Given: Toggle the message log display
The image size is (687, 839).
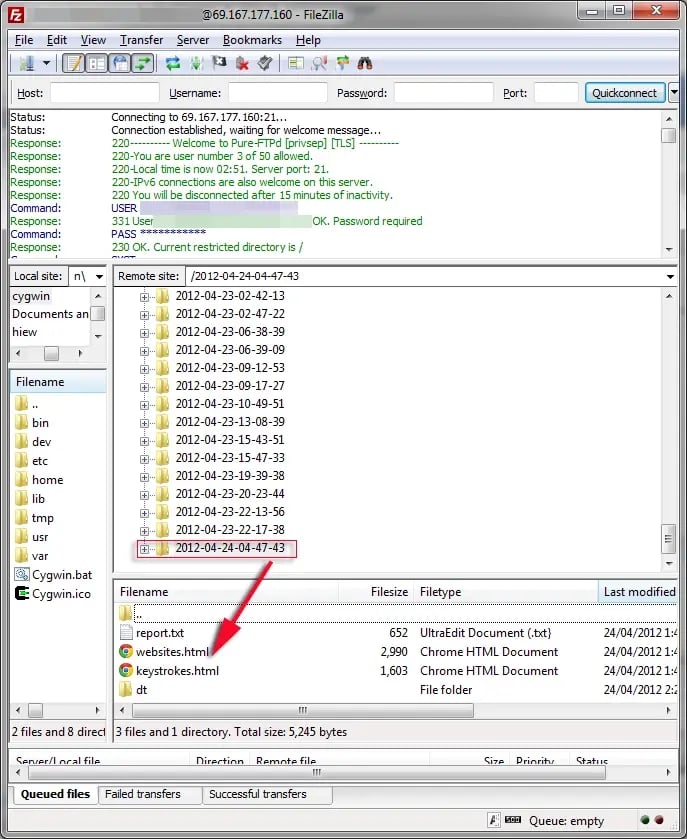Looking at the screenshot, I should pyautogui.click(x=74, y=63).
